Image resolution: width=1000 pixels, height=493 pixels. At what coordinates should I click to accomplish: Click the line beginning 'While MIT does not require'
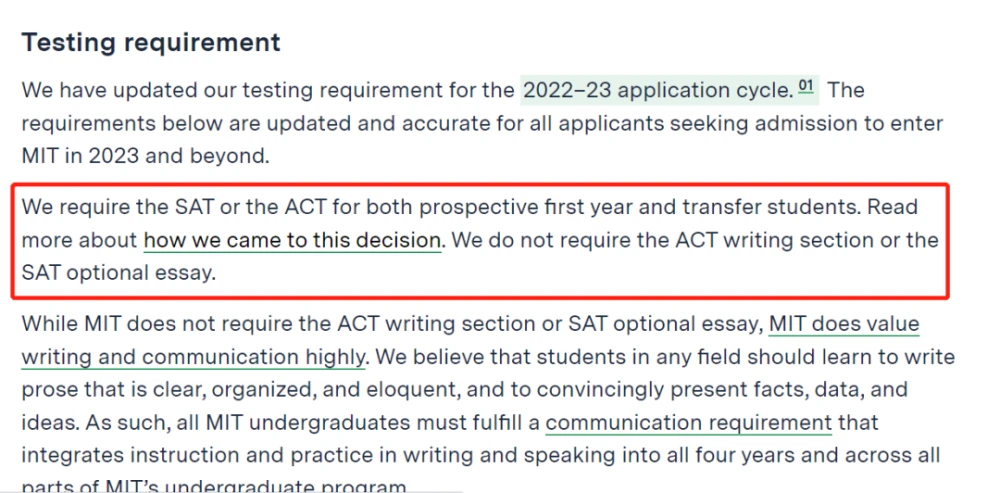point(392,325)
